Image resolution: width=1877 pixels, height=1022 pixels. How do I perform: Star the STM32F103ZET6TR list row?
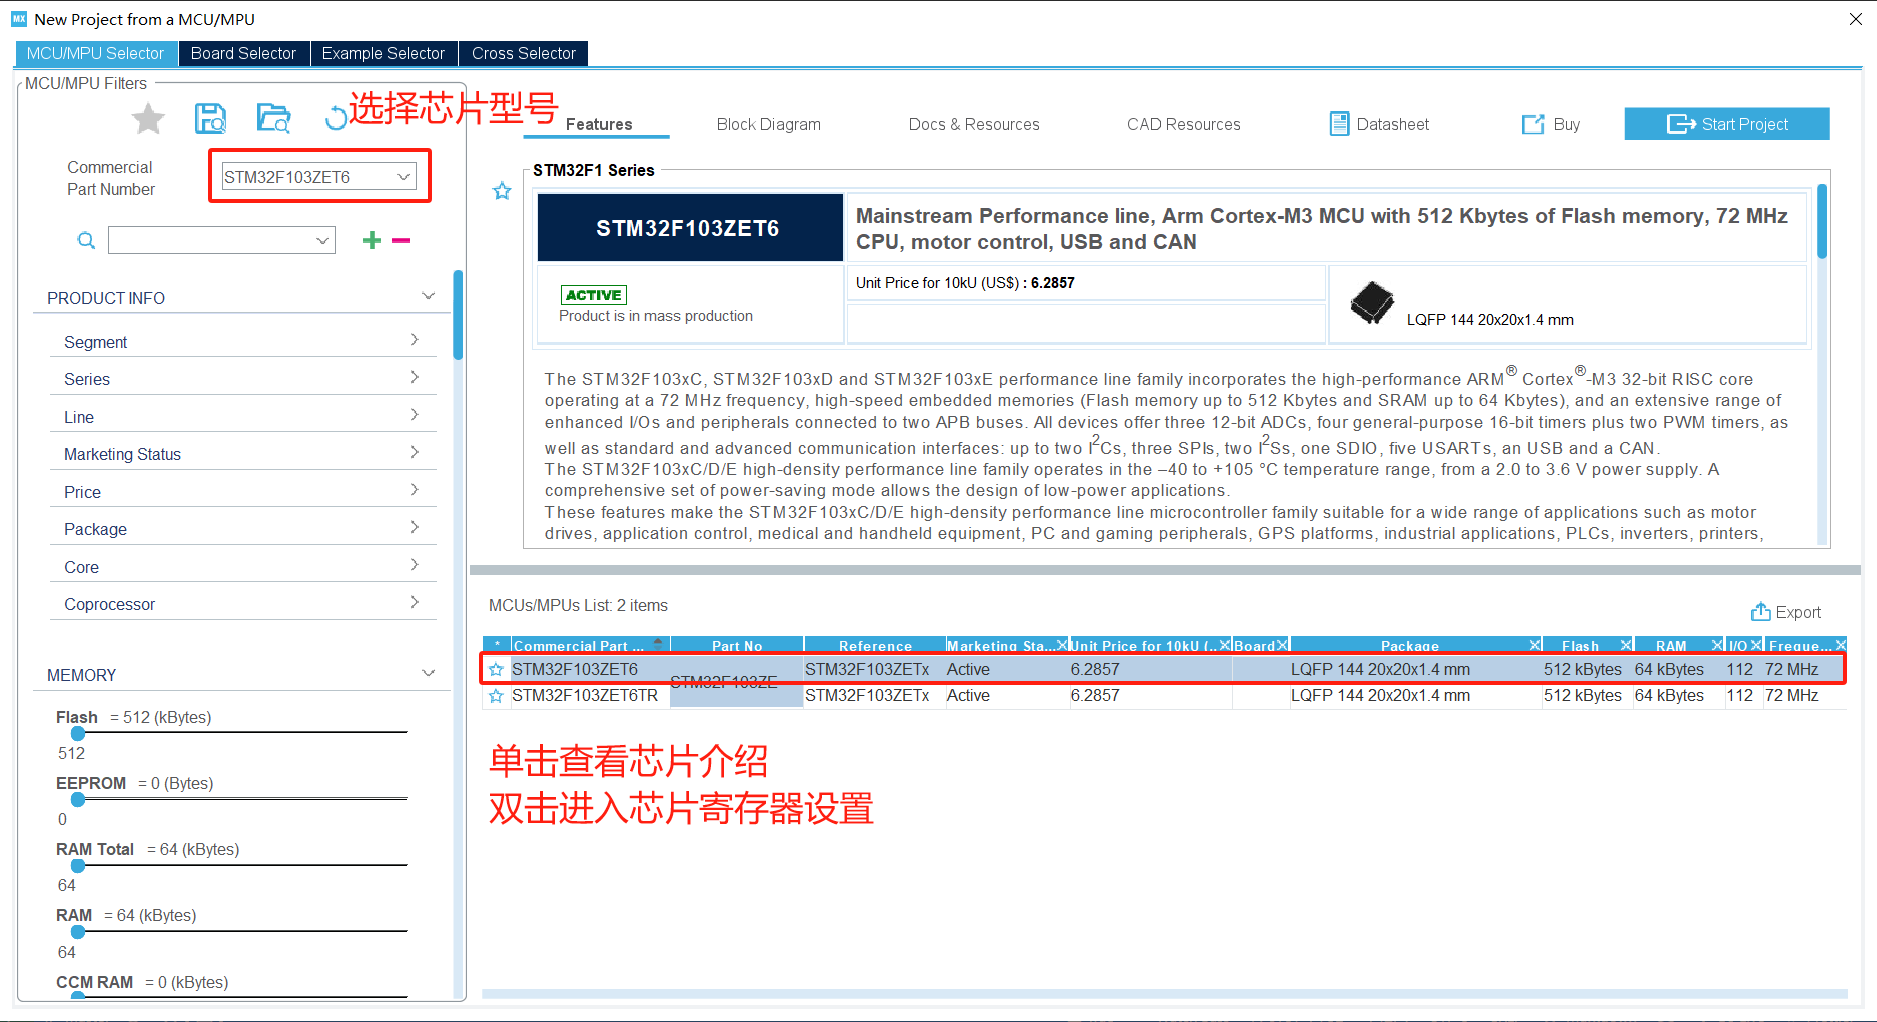pos(496,696)
